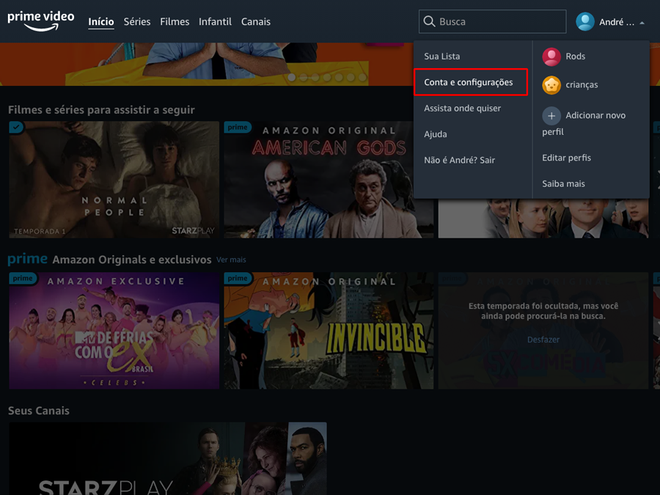Click prime badge on De Férias com o Ex

pyautogui.click(x=23, y=278)
